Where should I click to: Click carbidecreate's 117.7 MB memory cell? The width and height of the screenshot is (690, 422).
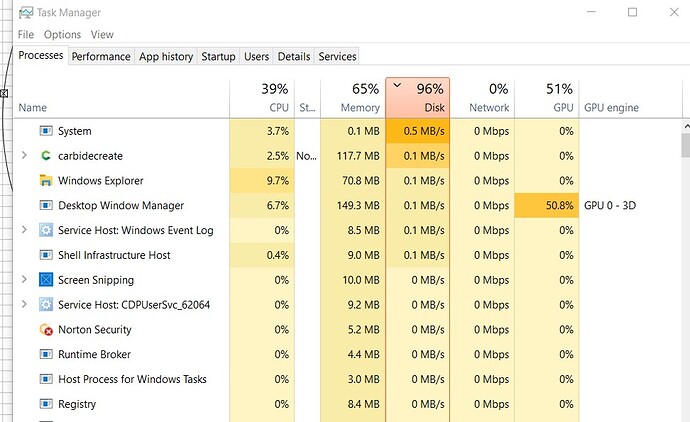click(353, 155)
